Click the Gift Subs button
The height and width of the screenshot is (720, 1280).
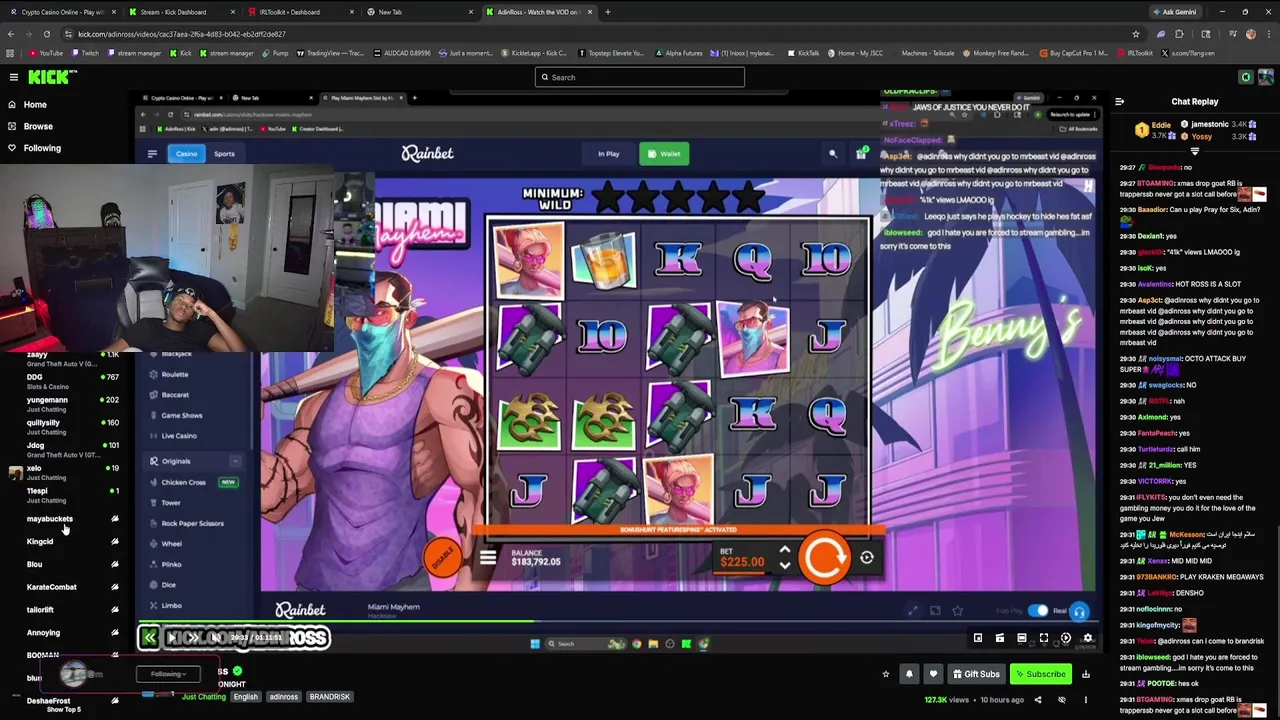pyautogui.click(x=976, y=674)
